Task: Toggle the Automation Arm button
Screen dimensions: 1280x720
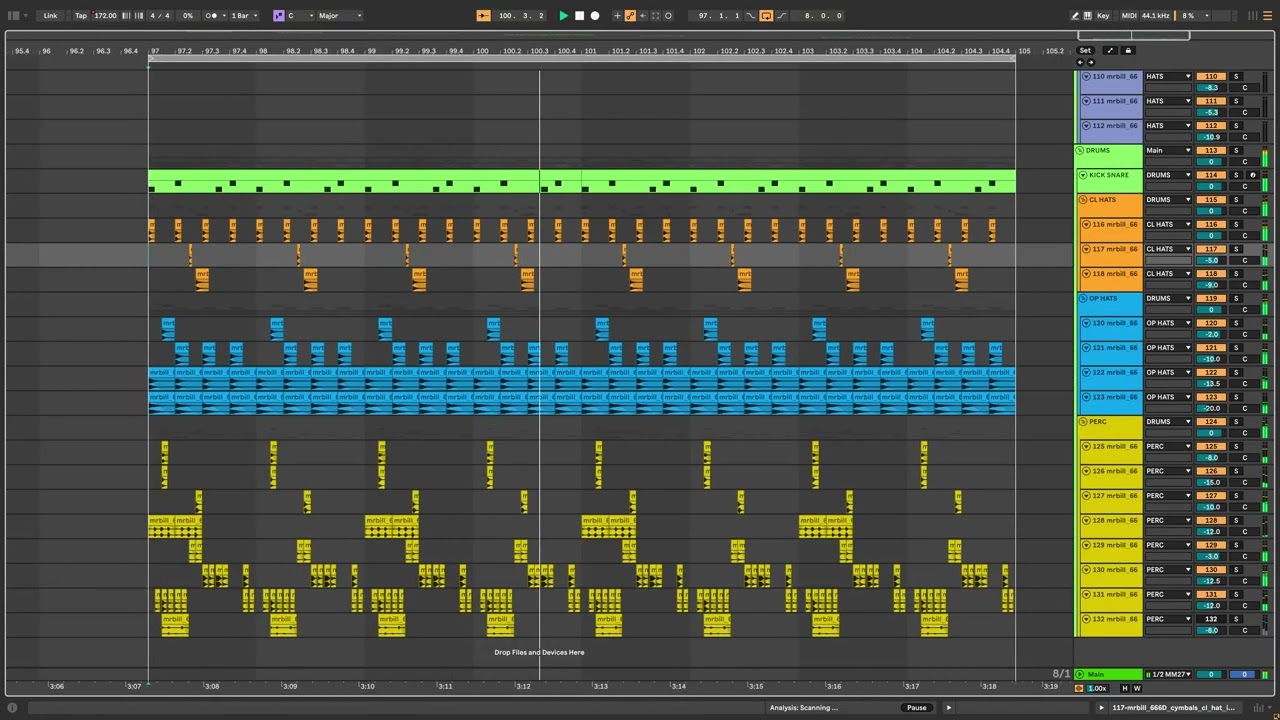Action: click(630, 16)
